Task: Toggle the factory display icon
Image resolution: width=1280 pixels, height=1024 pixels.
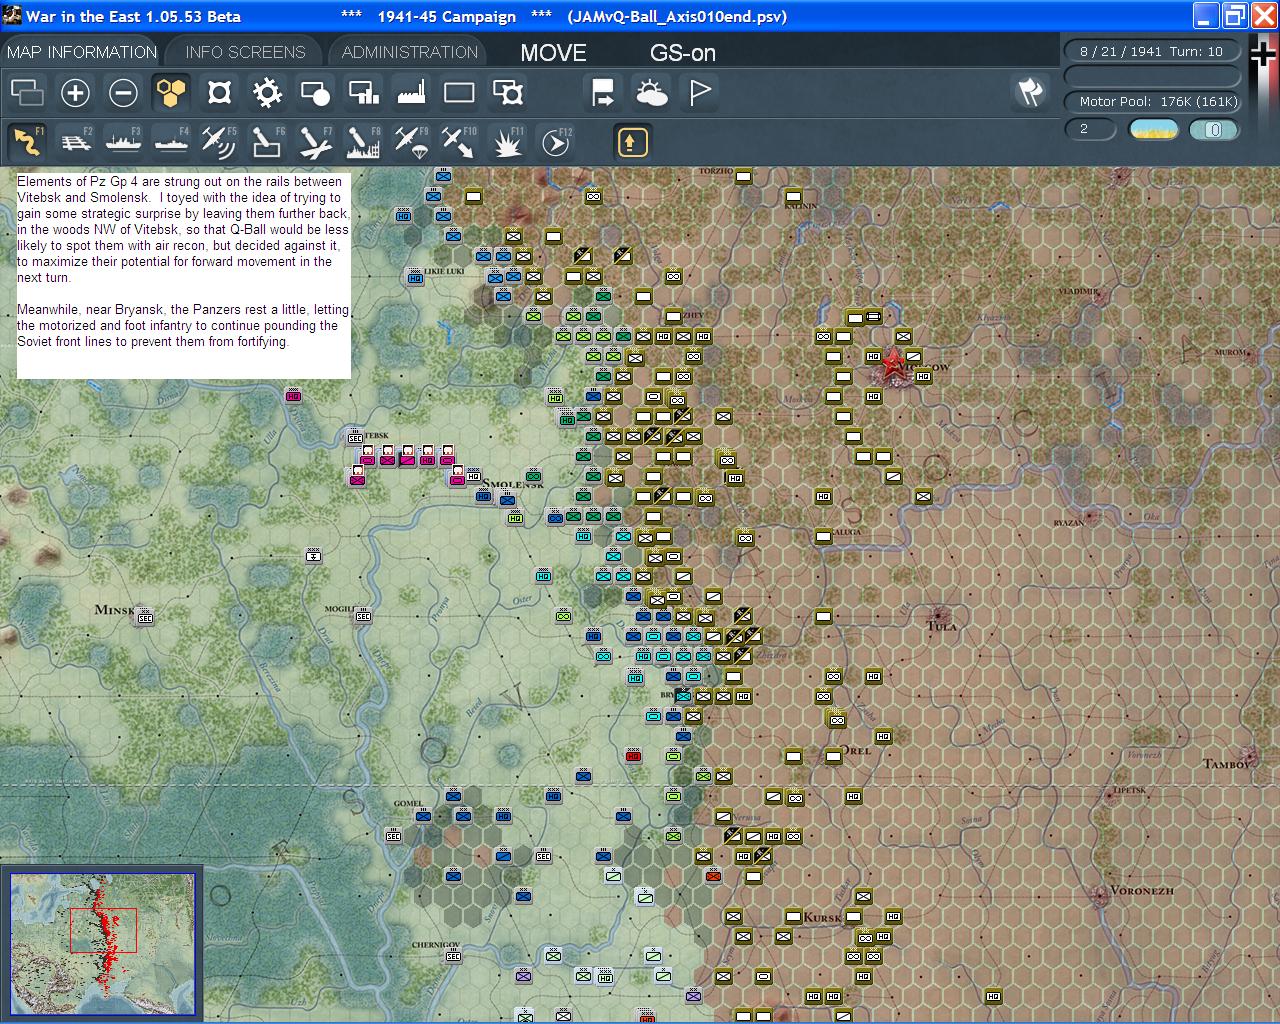Action: (411, 93)
